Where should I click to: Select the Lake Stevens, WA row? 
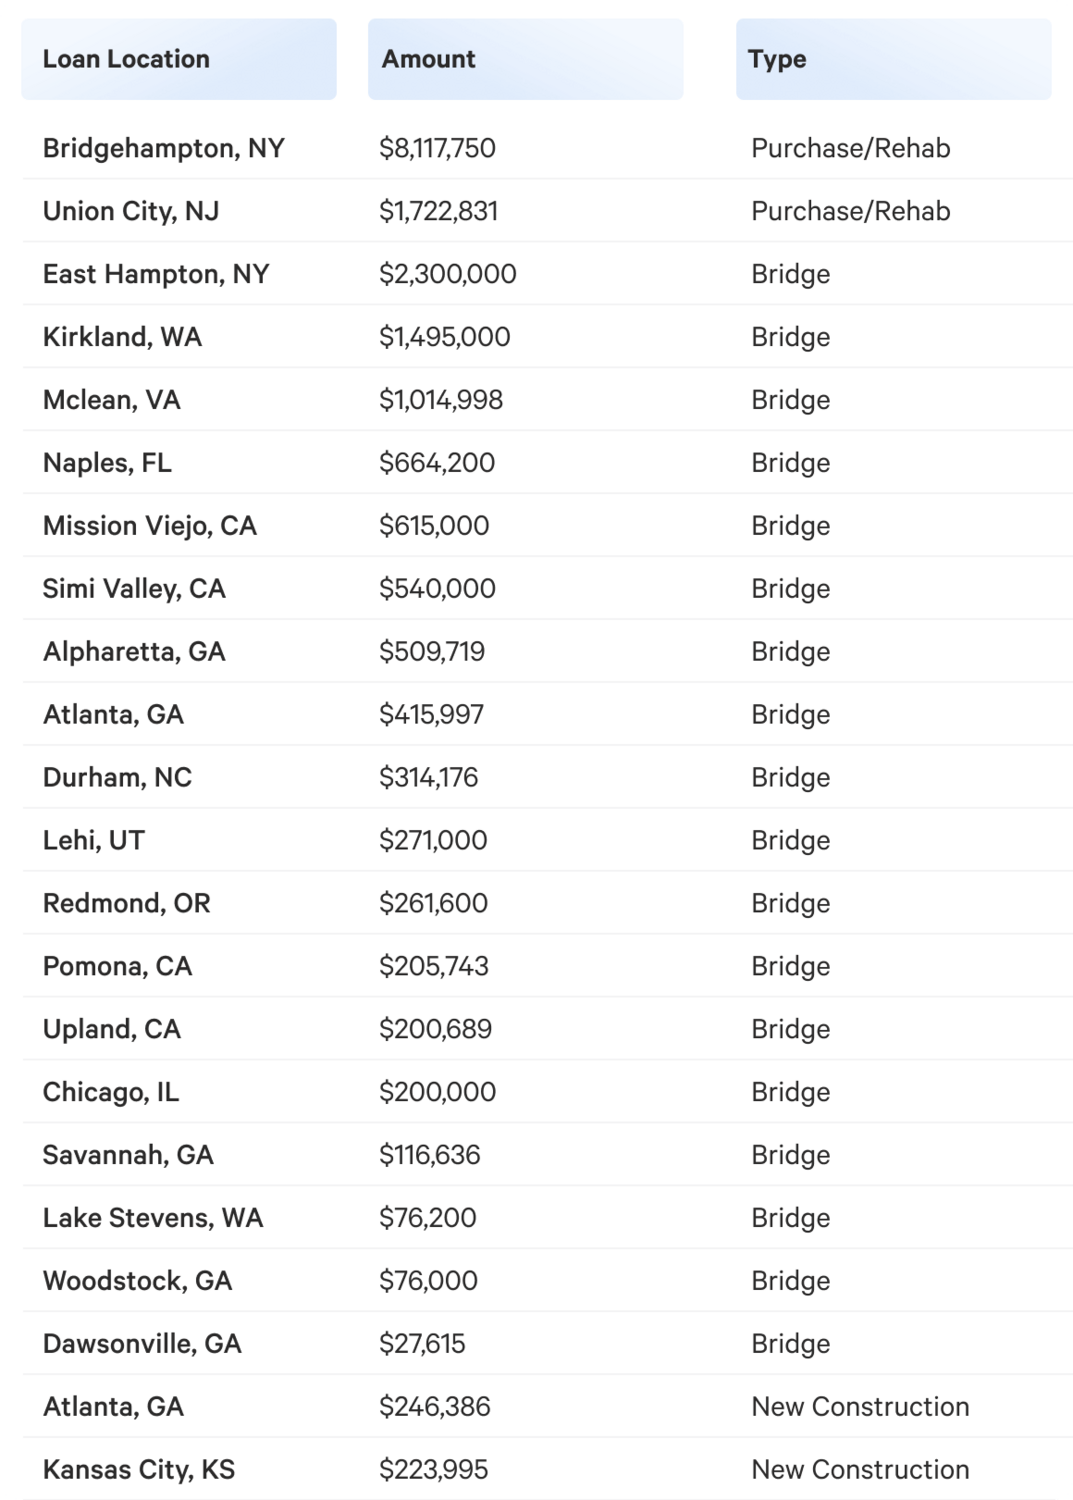coord(153,1218)
